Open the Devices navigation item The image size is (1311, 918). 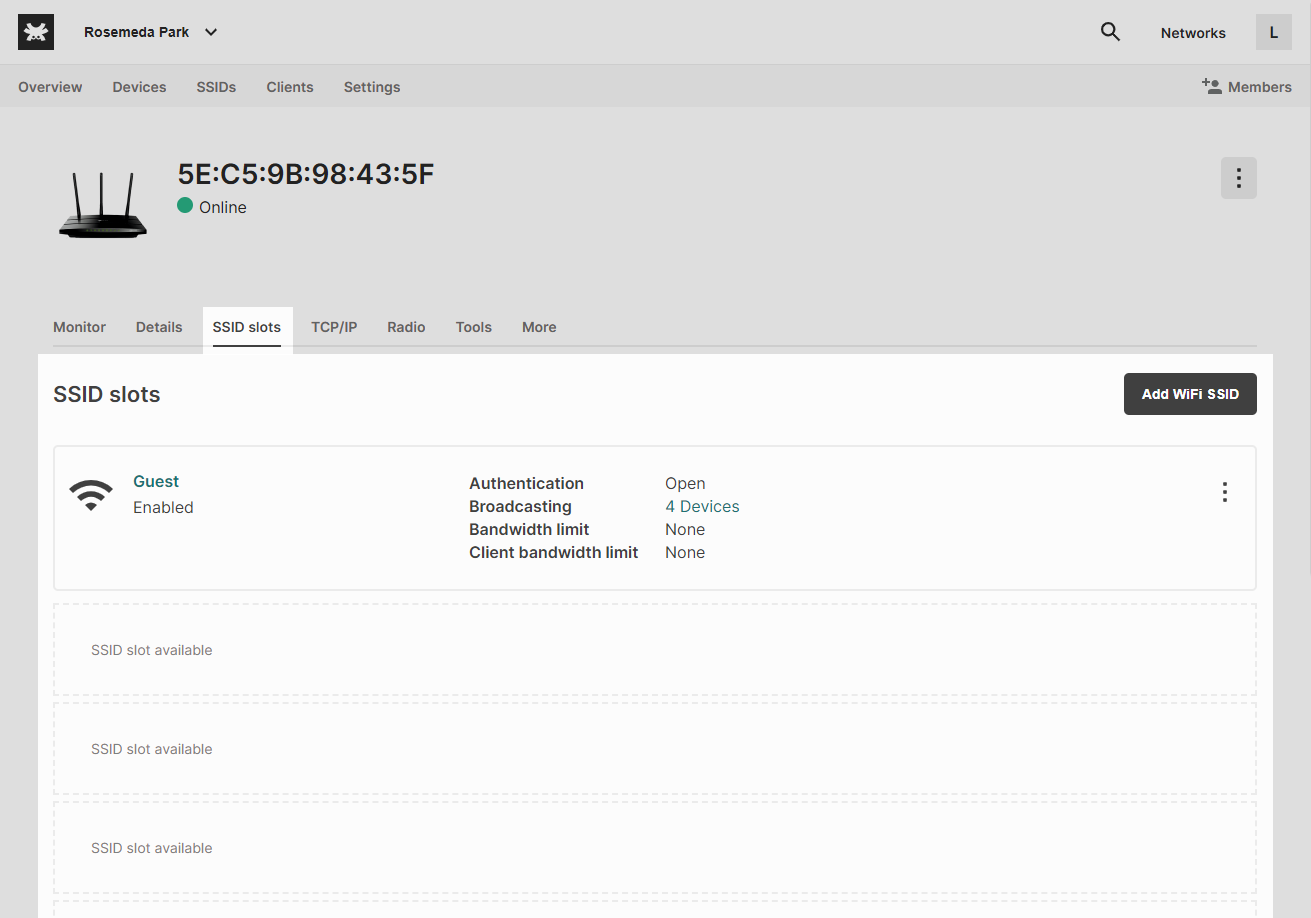pos(139,87)
